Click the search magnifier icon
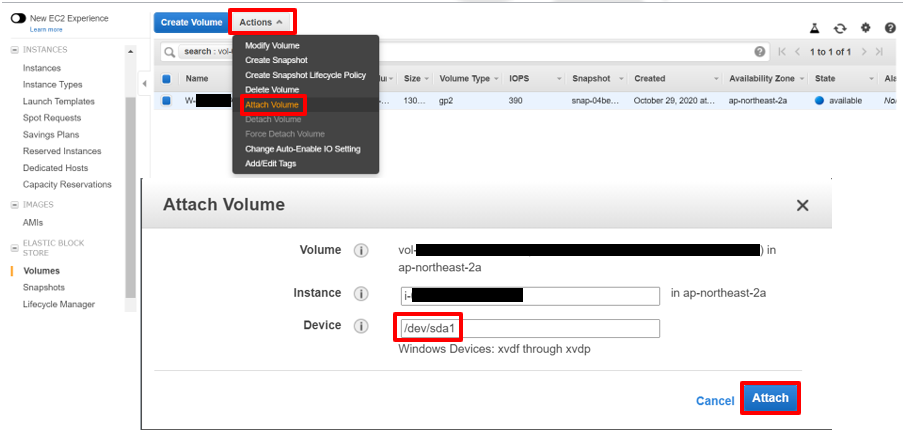Viewport: 903px width, 432px height. coord(169,52)
